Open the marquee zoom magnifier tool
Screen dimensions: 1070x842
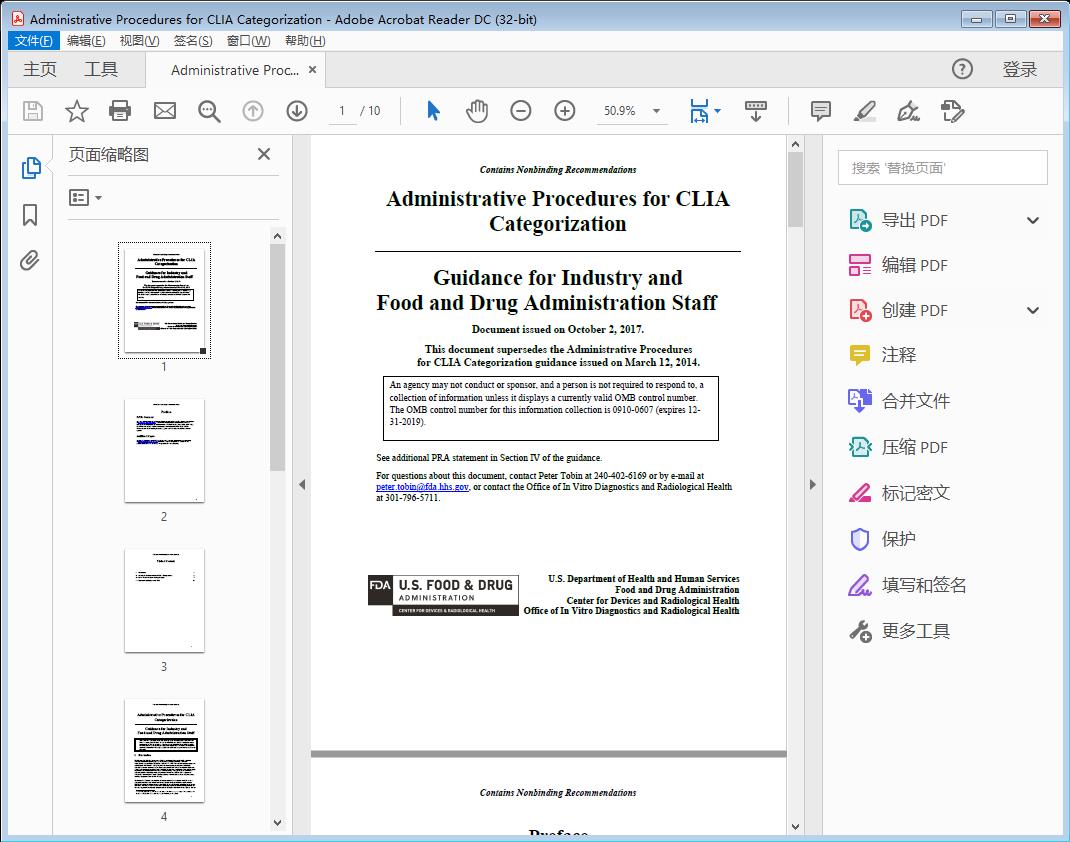click(209, 111)
